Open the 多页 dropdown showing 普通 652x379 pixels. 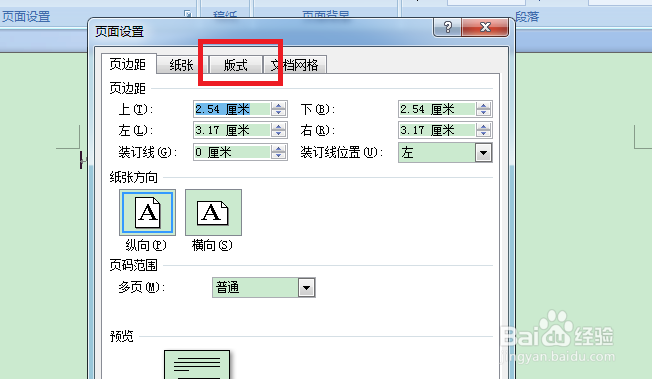tap(306, 287)
